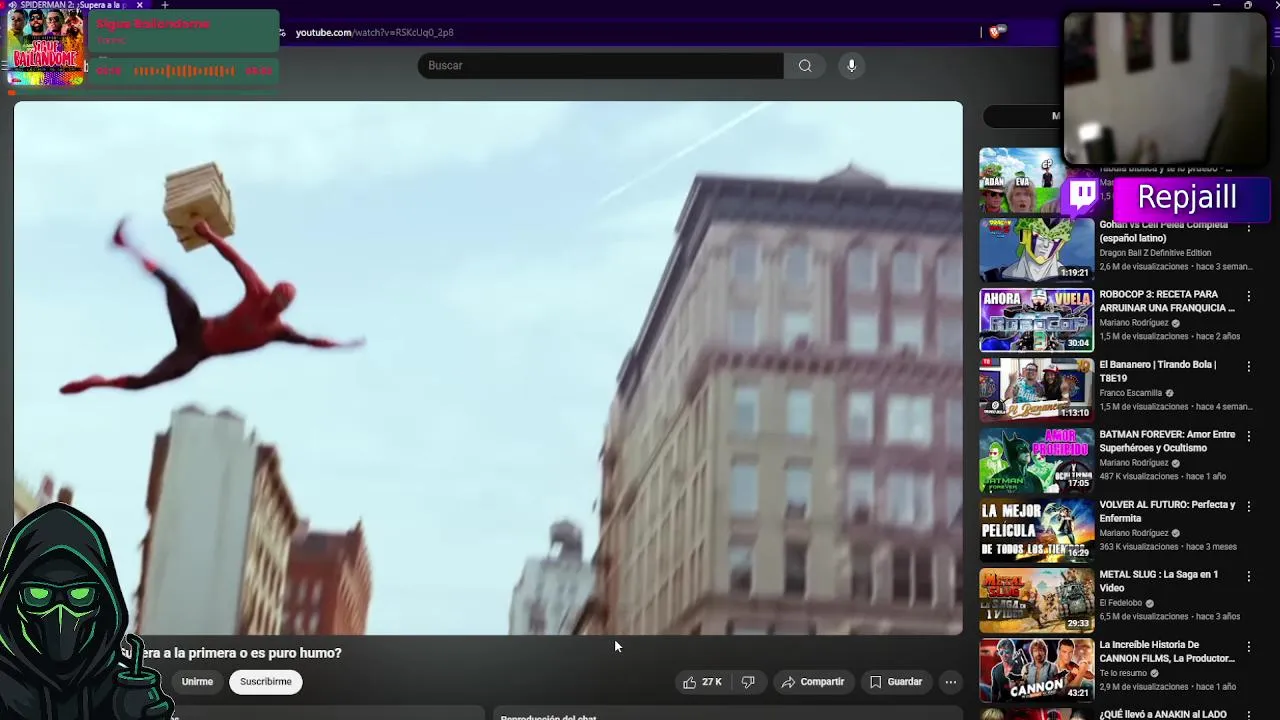
Task: Open options menu for El Bananero video
Action: pyautogui.click(x=1249, y=367)
